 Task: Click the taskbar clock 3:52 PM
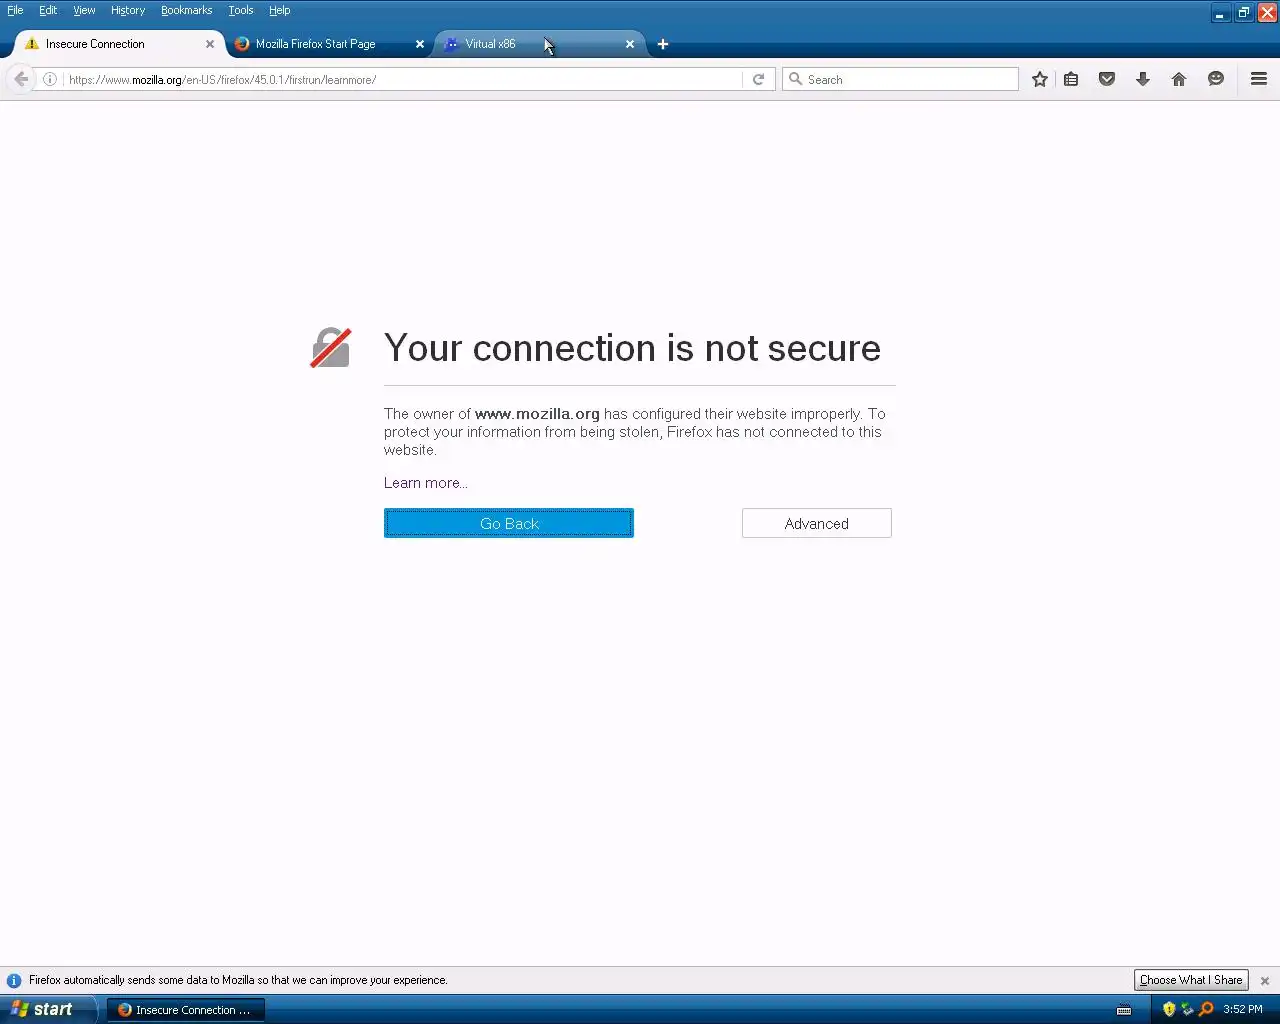click(x=1243, y=1010)
